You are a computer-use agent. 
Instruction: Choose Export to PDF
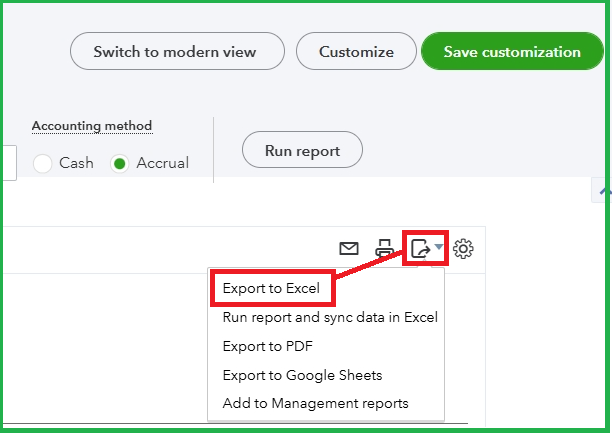pyautogui.click(x=268, y=346)
